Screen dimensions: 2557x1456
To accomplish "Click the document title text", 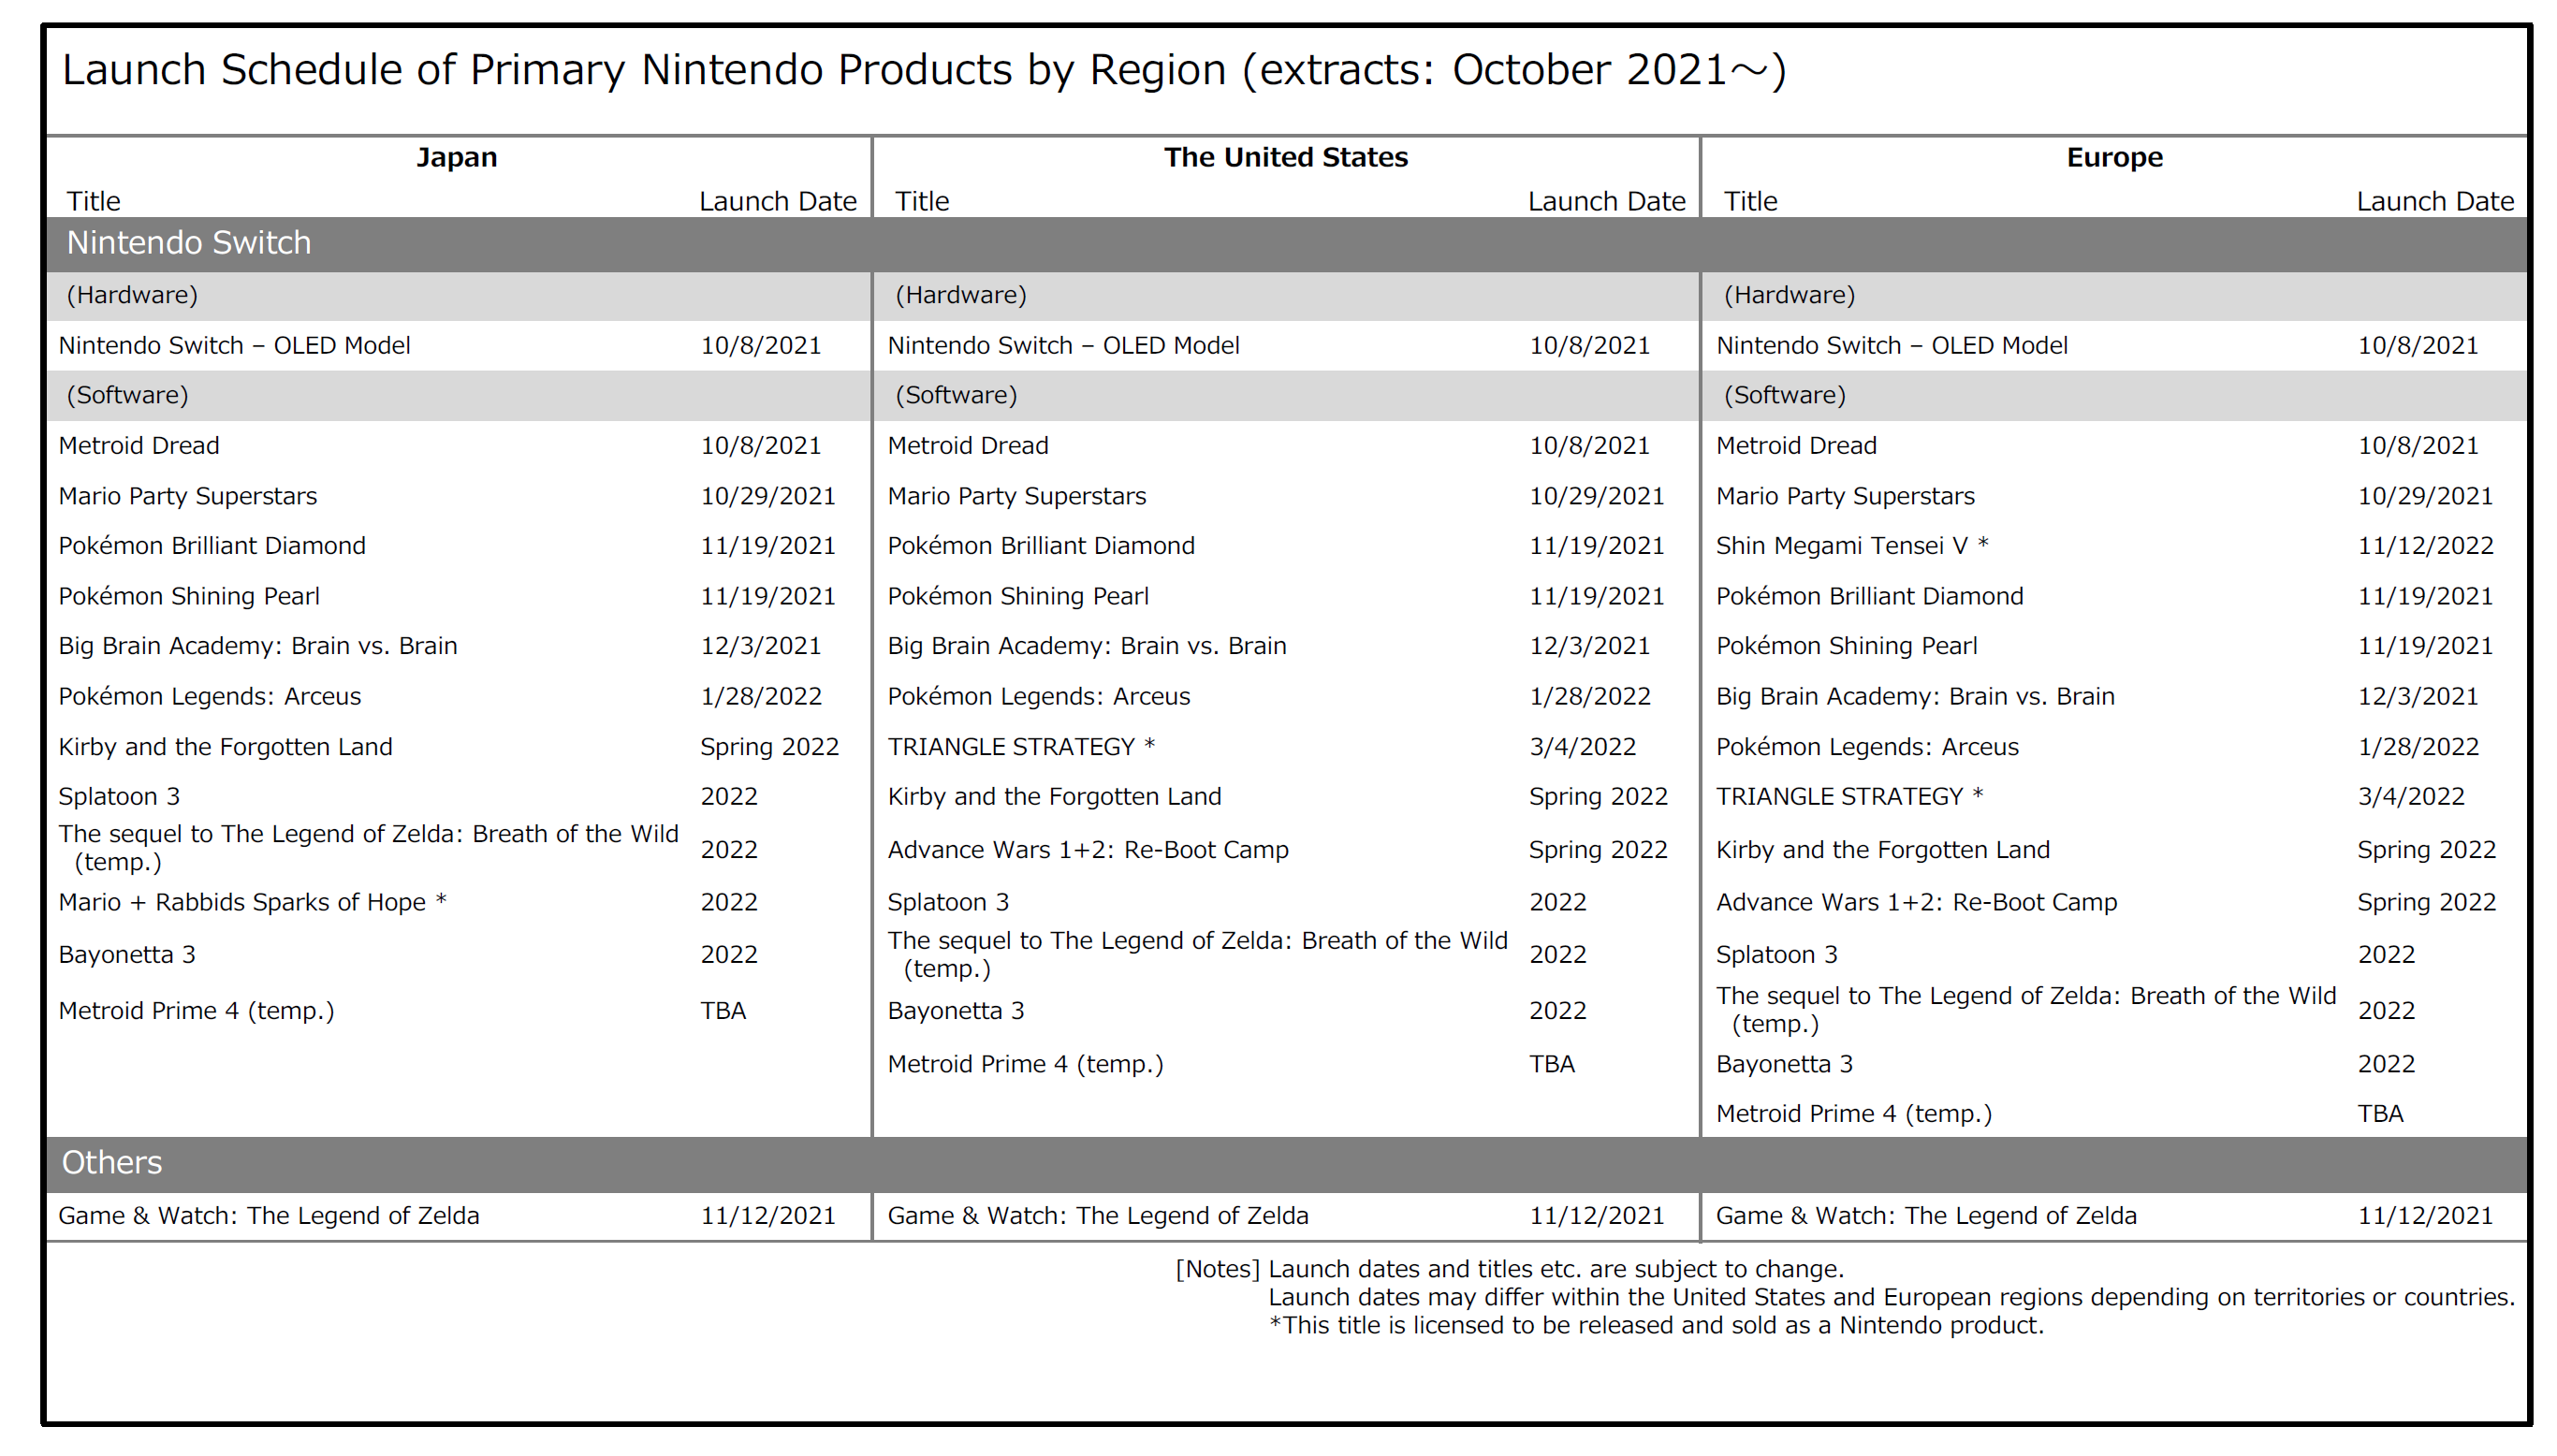I will tap(923, 70).
